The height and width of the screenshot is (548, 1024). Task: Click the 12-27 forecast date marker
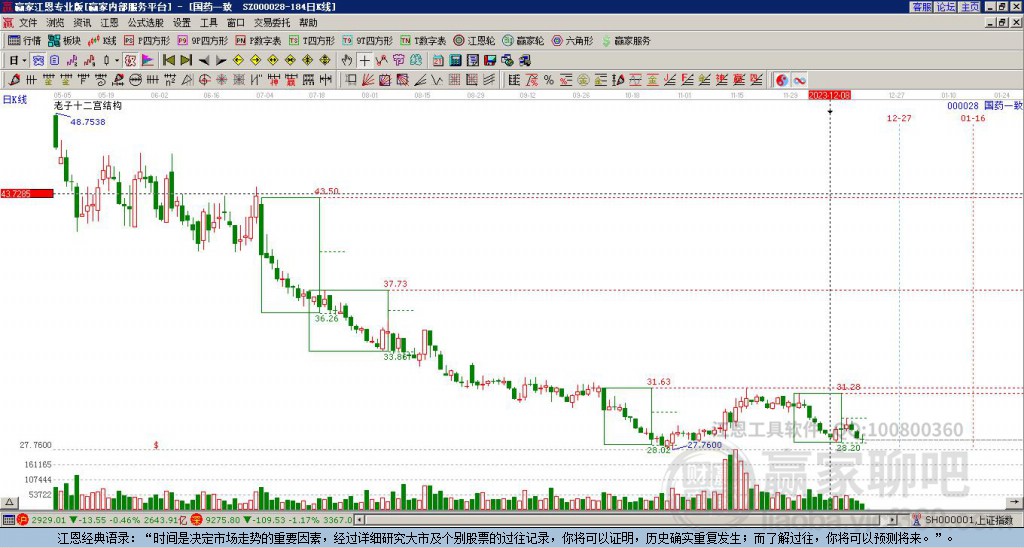899,118
